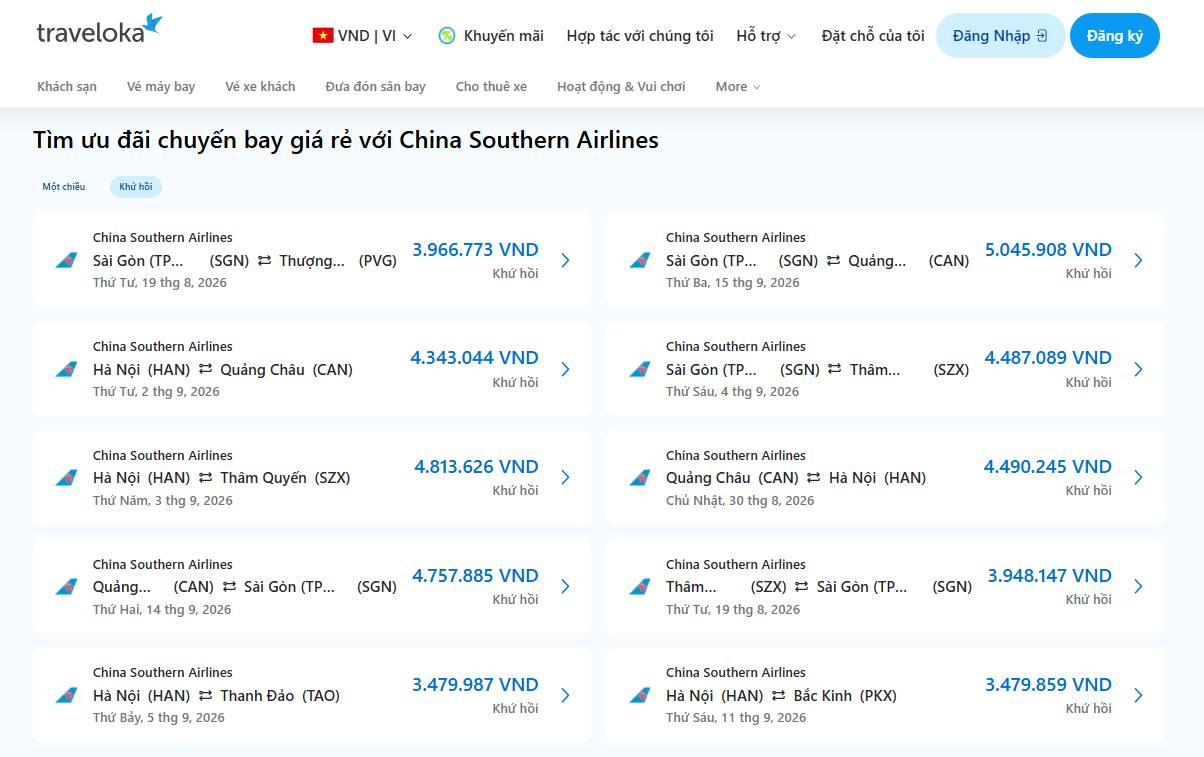The width and height of the screenshot is (1204, 757).
Task: Click the Đăng ký button
Action: pyautogui.click(x=1115, y=36)
